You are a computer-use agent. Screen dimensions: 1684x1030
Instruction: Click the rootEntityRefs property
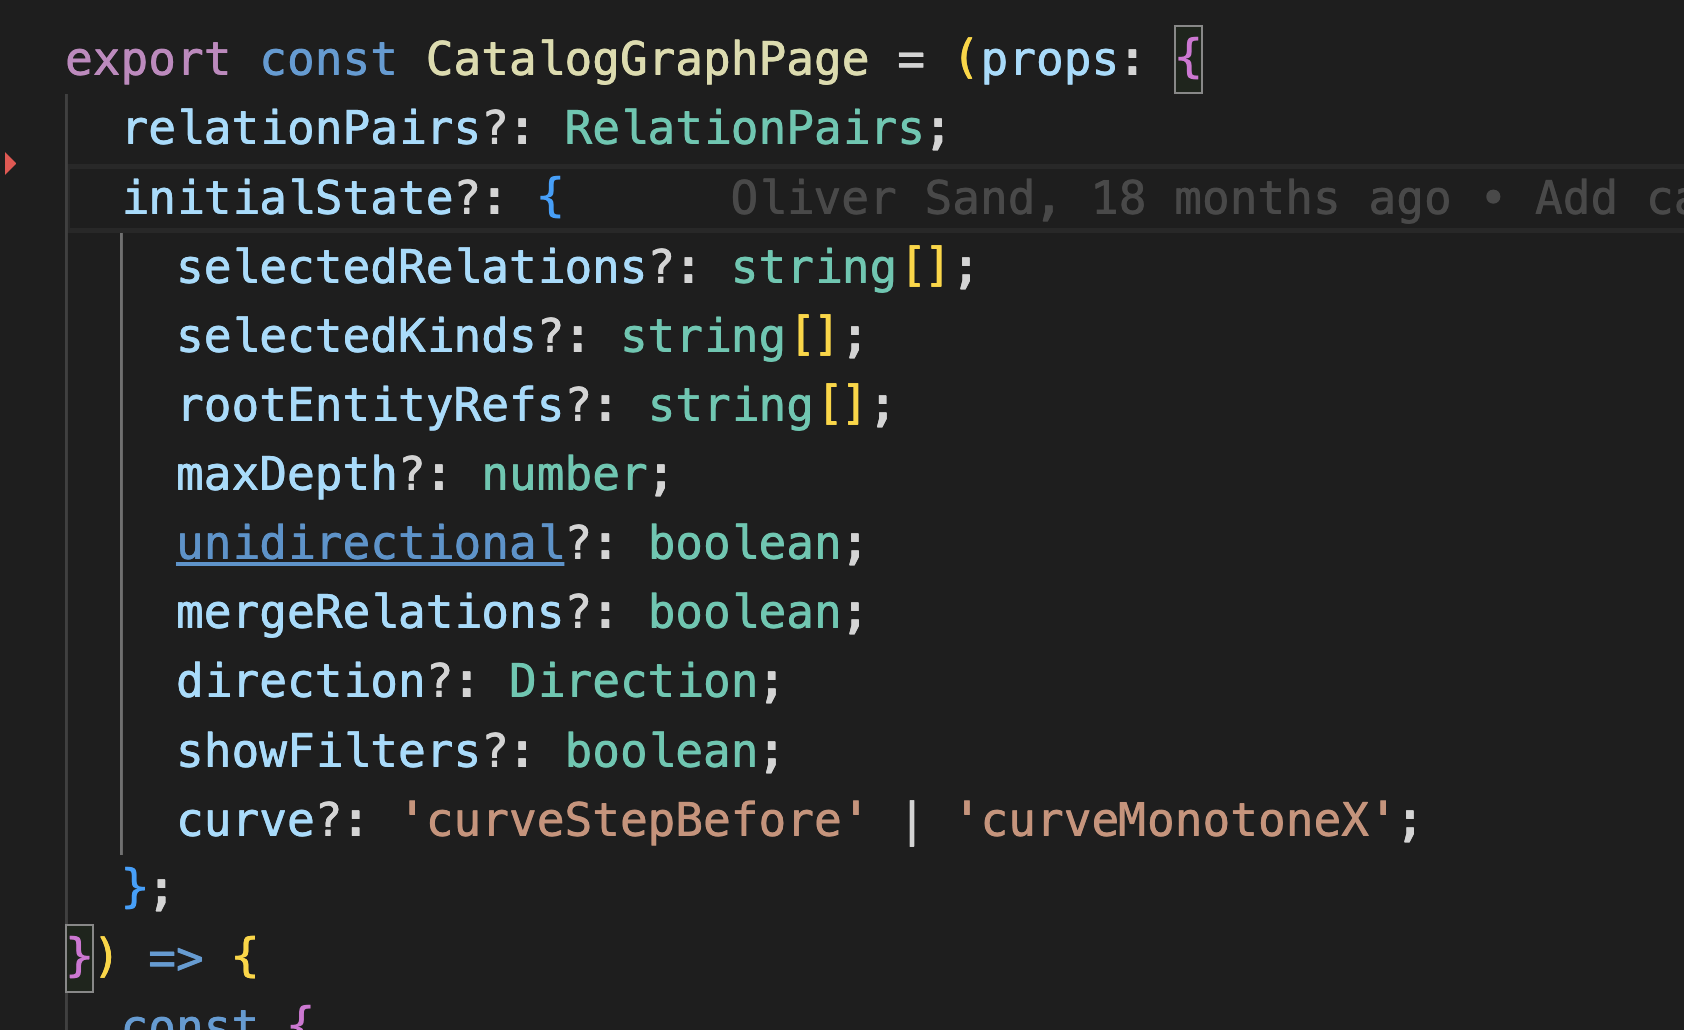click(x=370, y=404)
